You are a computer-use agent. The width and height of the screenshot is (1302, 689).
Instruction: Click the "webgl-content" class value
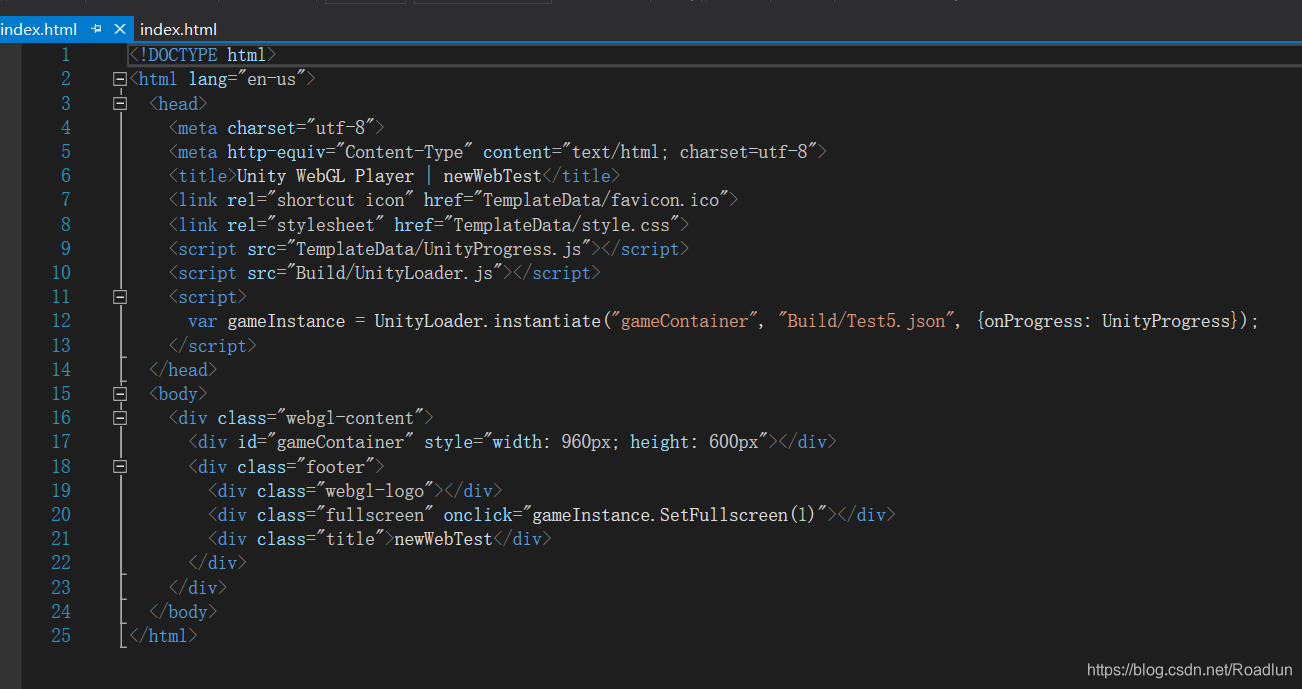tap(350, 418)
